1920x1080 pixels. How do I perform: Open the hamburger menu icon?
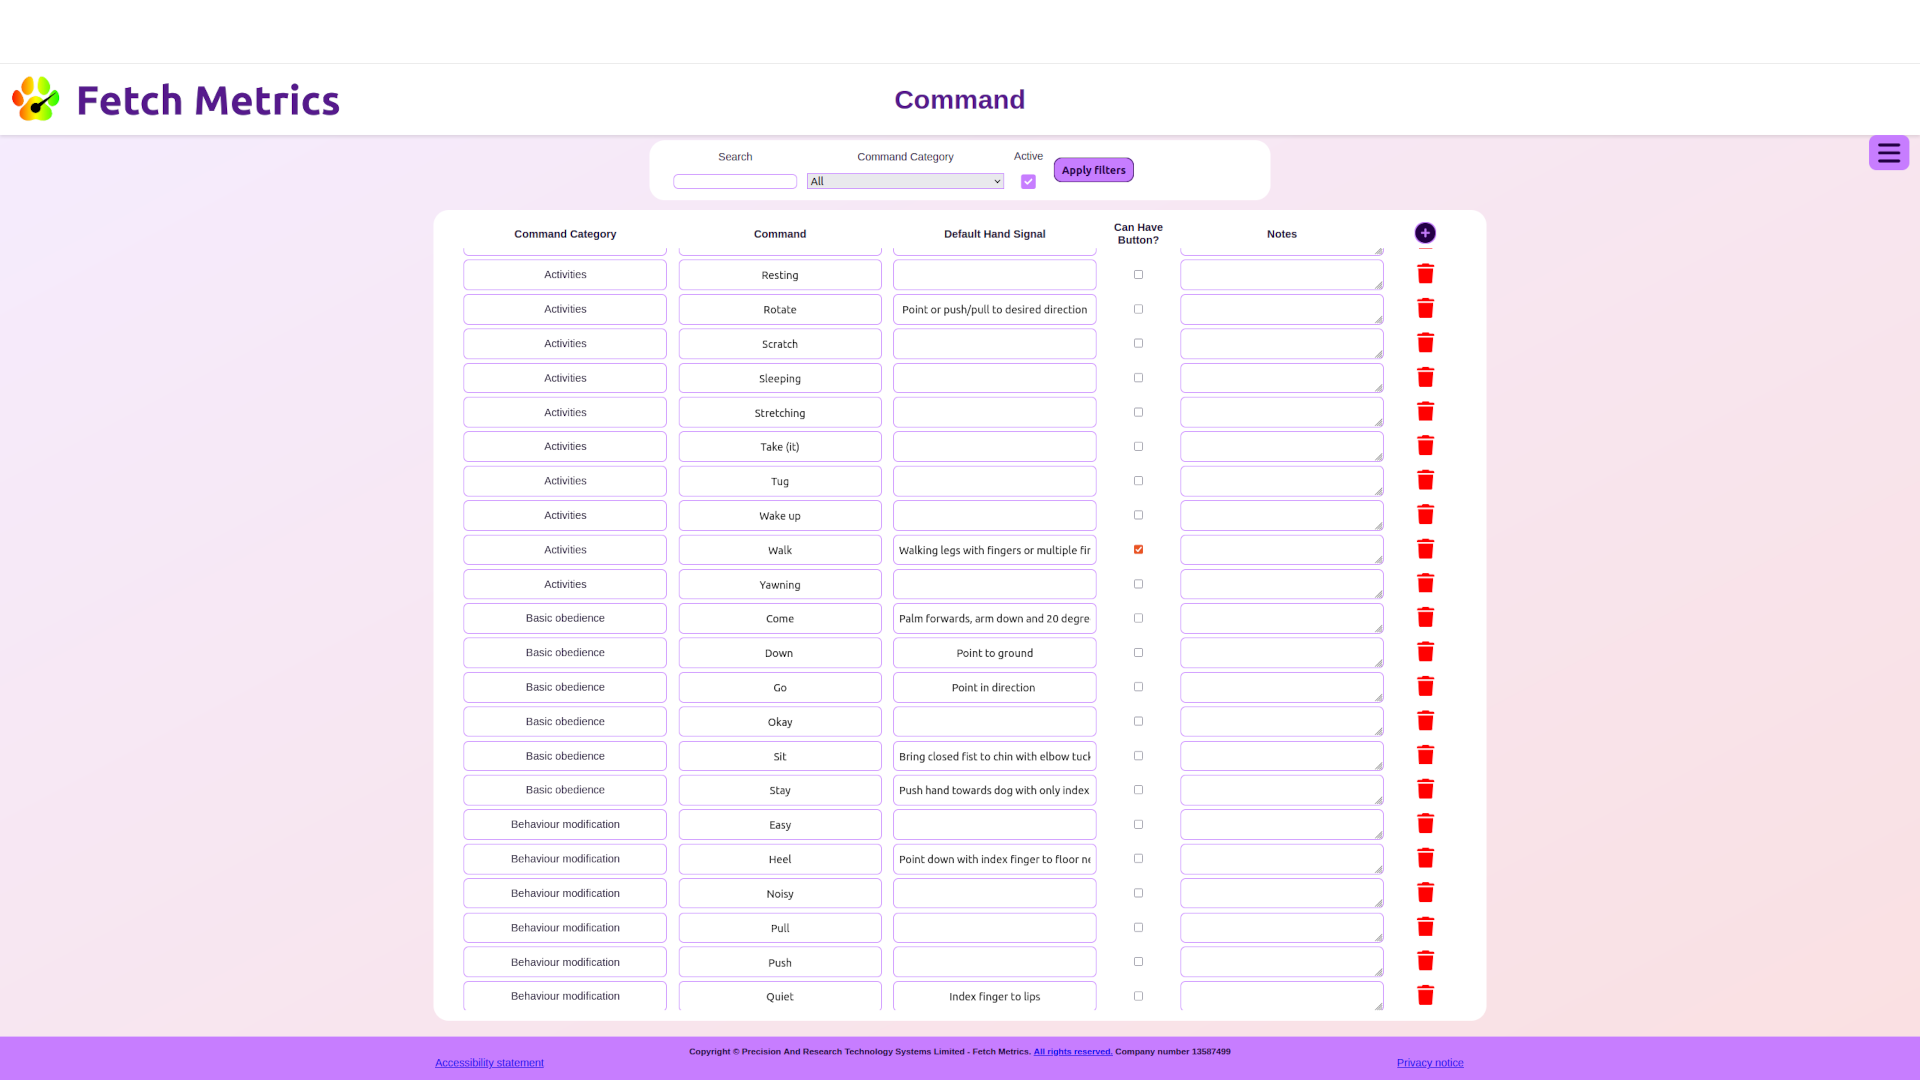click(x=1888, y=153)
